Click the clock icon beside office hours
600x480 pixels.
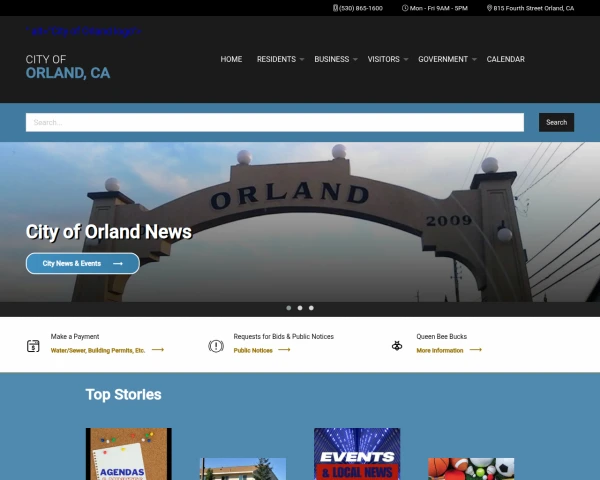(405, 8)
